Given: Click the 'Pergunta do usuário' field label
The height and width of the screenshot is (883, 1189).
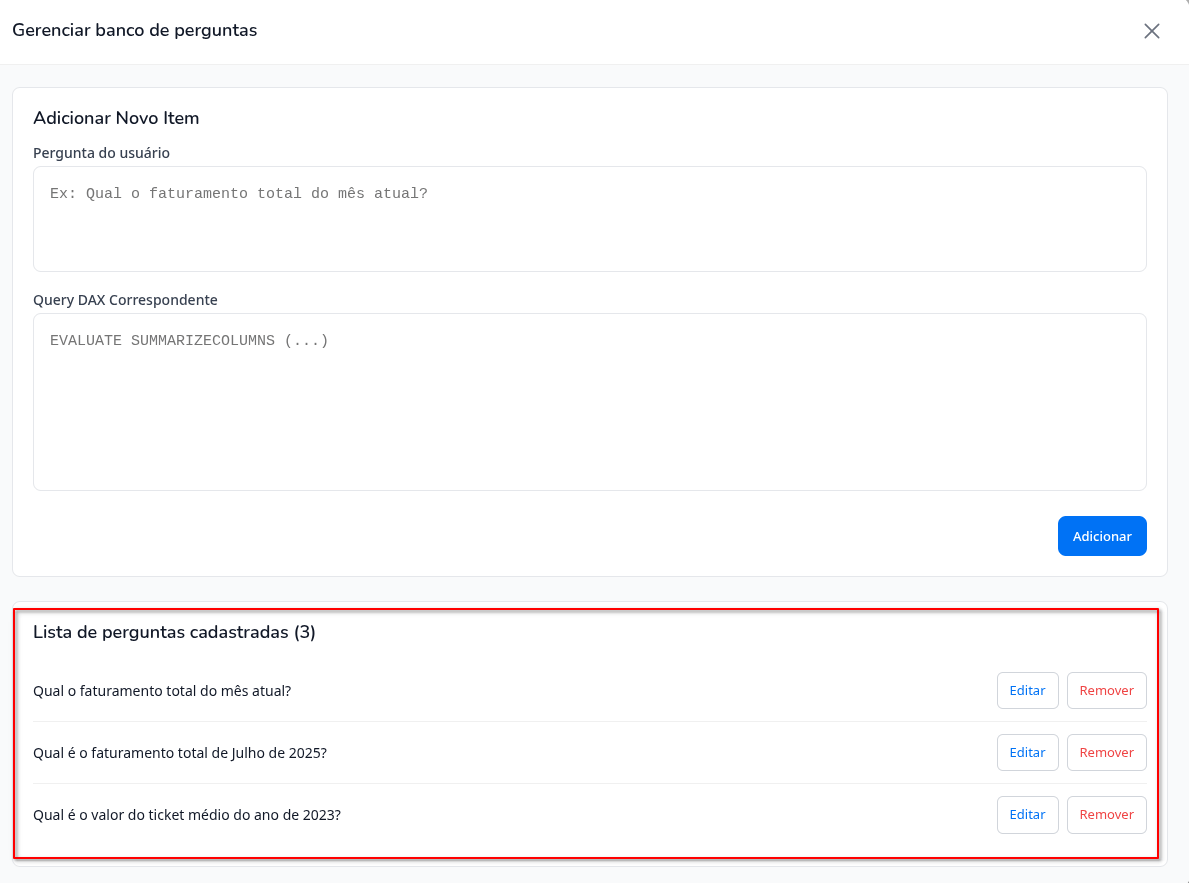Looking at the screenshot, I should (101, 153).
